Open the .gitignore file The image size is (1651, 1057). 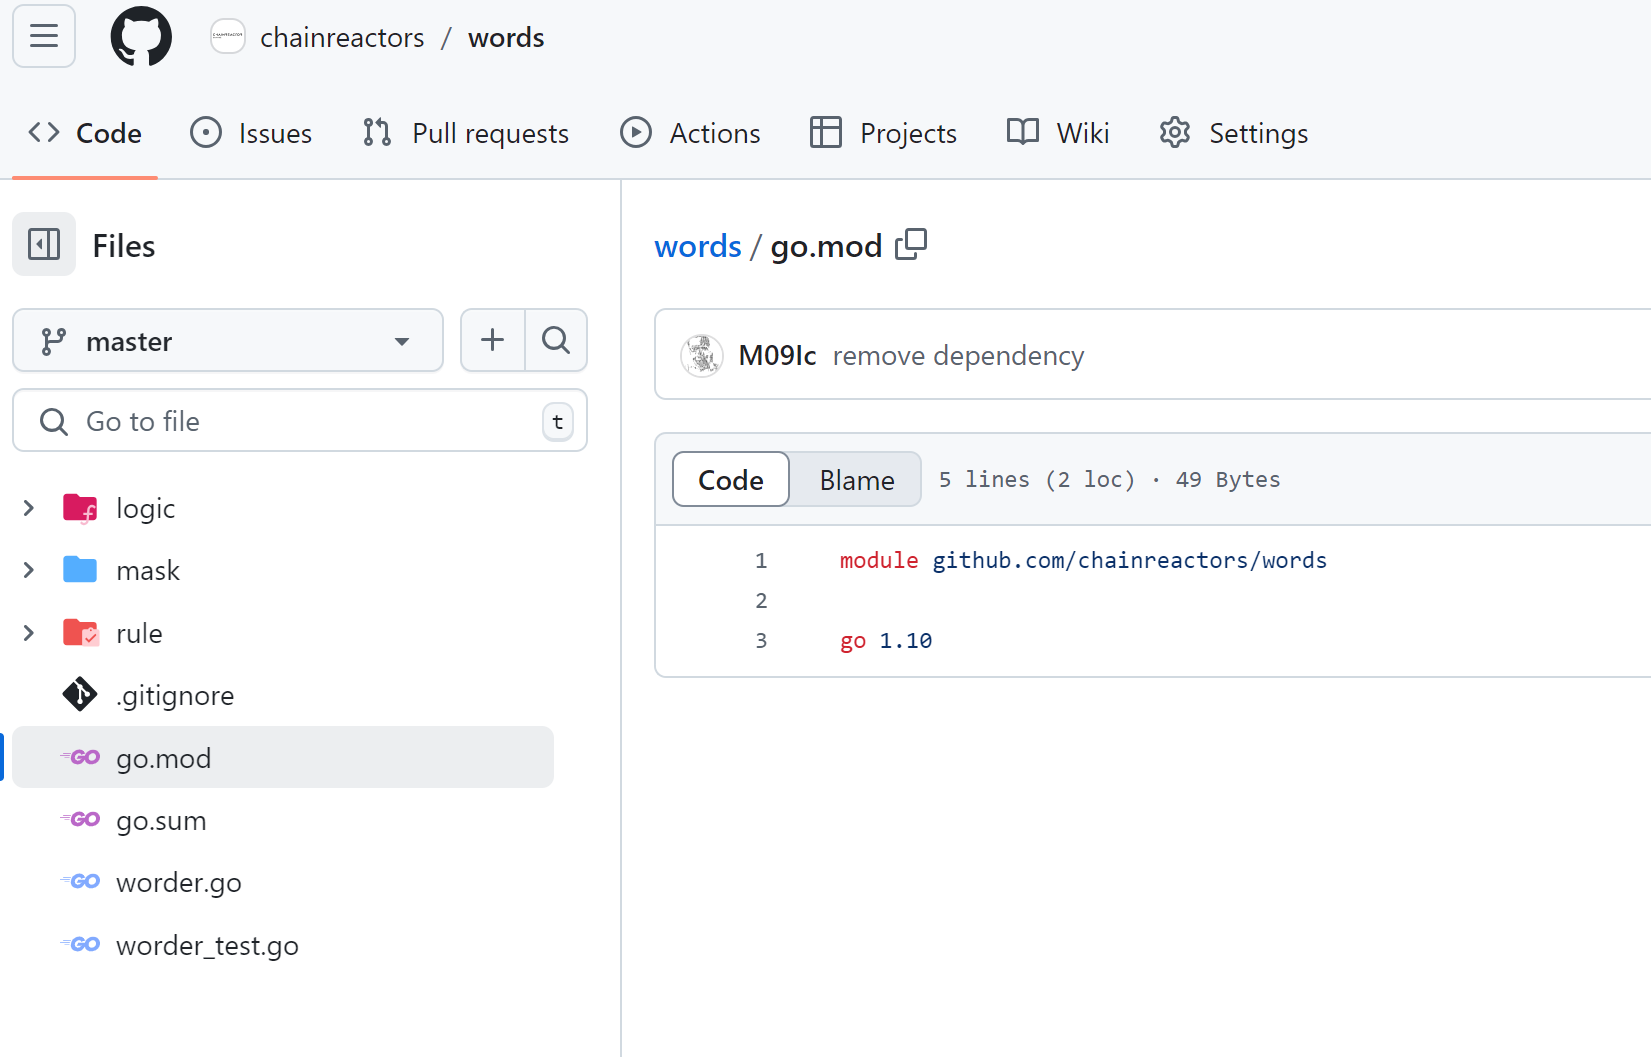(x=175, y=696)
